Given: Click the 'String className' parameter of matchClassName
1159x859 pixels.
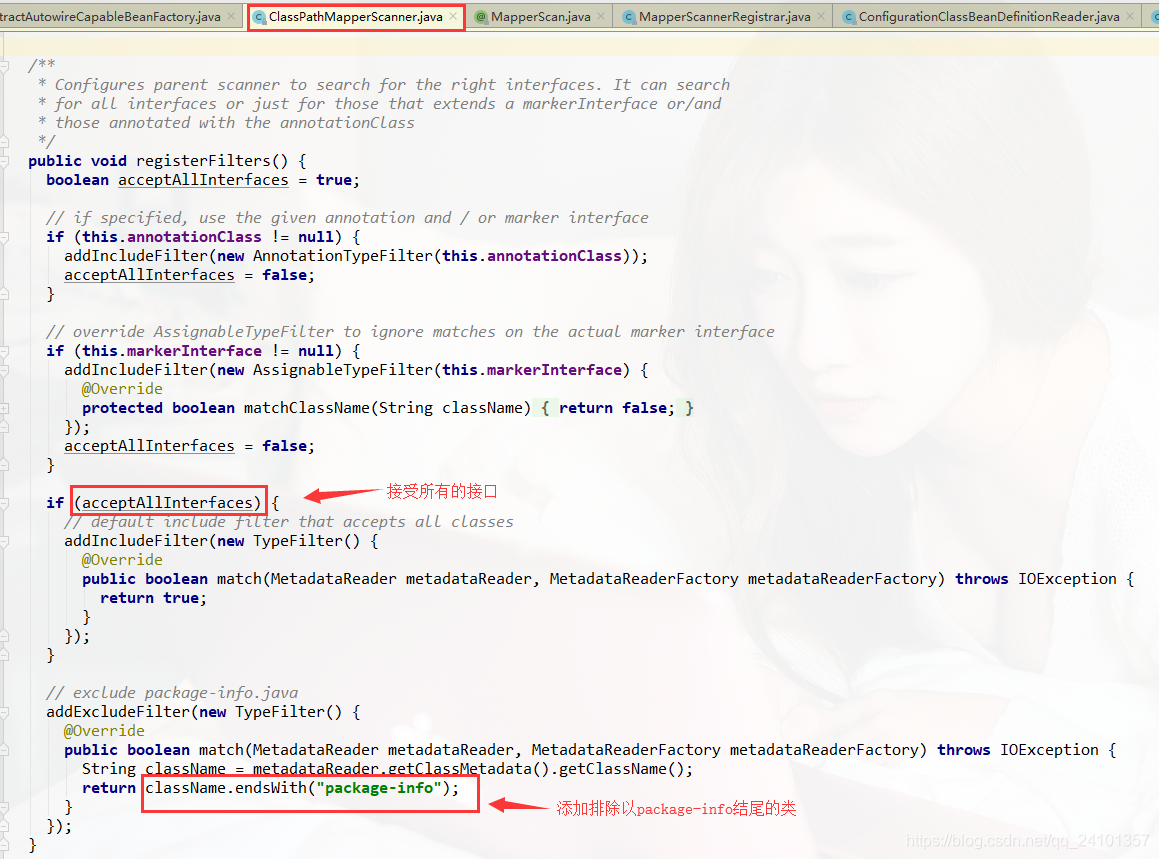Looking at the screenshot, I should point(450,408).
